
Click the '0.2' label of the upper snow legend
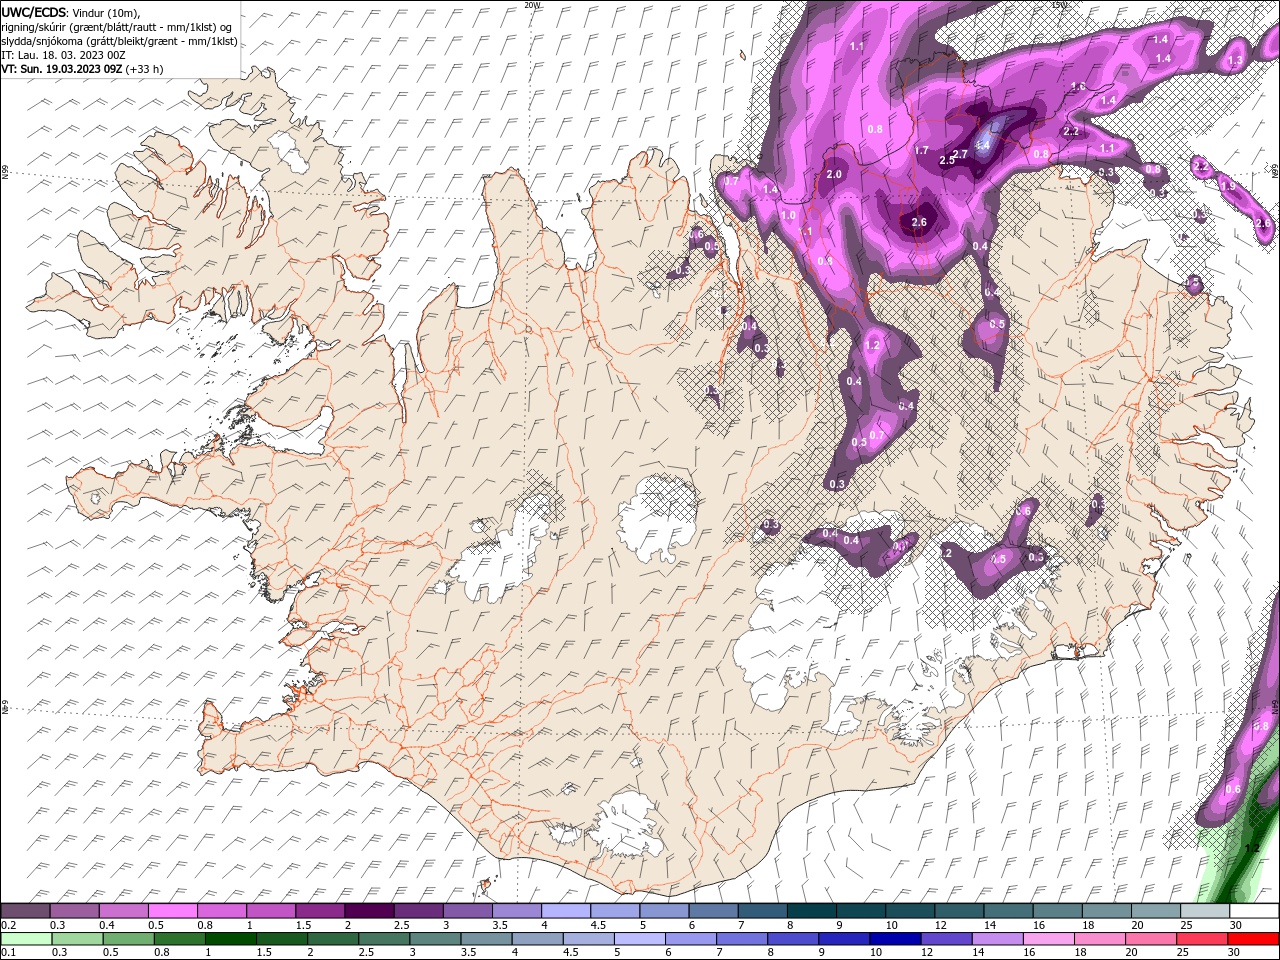pos(9,925)
